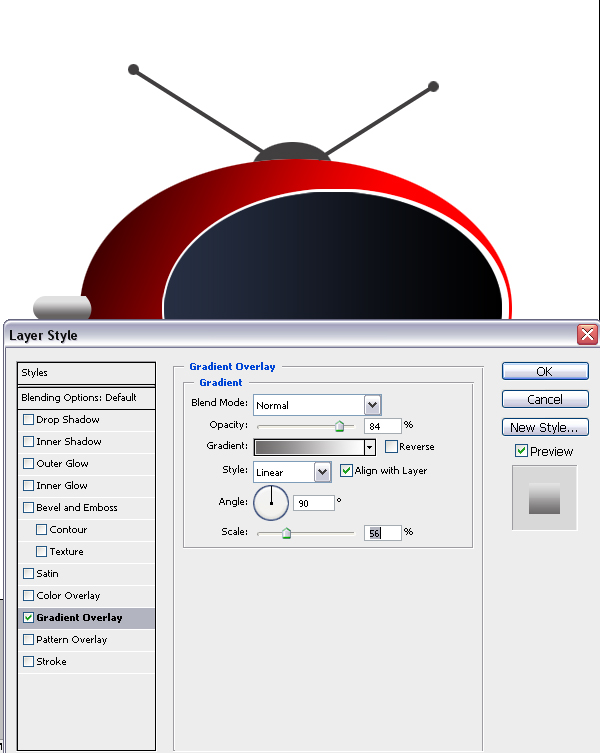The width and height of the screenshot is (600, 753).
Task: Tick the Inner Glow checkbox
Action: pos(28,486)
